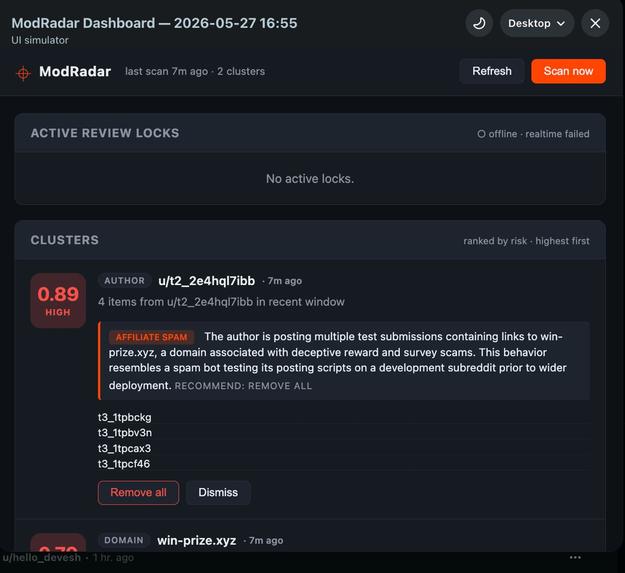Open u/hello_devesh profile link behind the panel
625x573 pixels.
[x=42, y=557]
